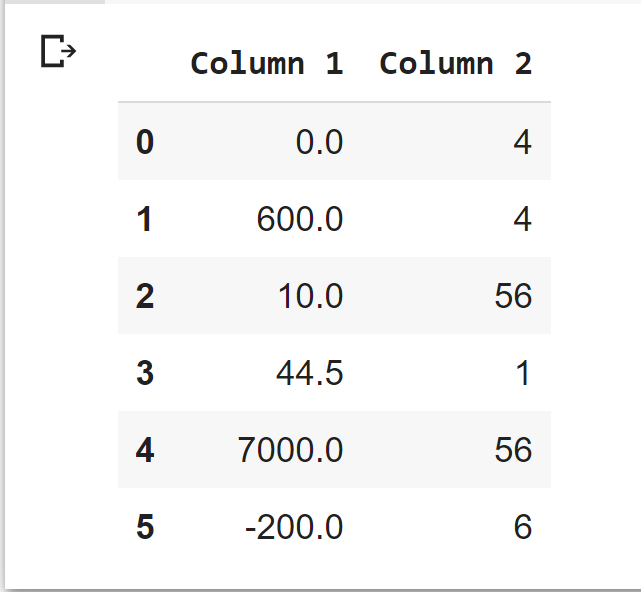The image size is (641, 592).
Task: Click the -200.0 value cell
Action: (x=294, y=527)
